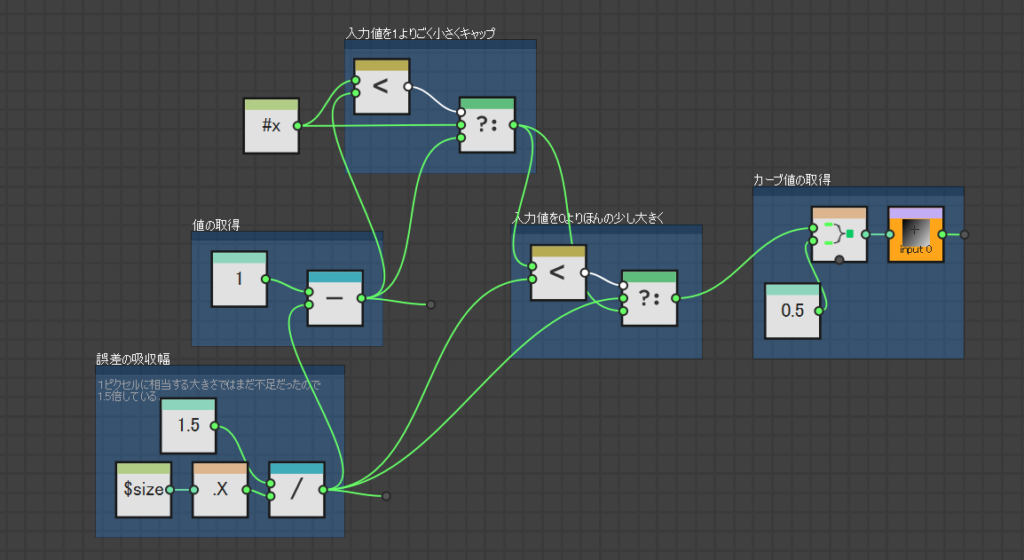Select the constant node with value 1
The width and height of the screenshot is (1024, 560).
[x=239, y=280]
